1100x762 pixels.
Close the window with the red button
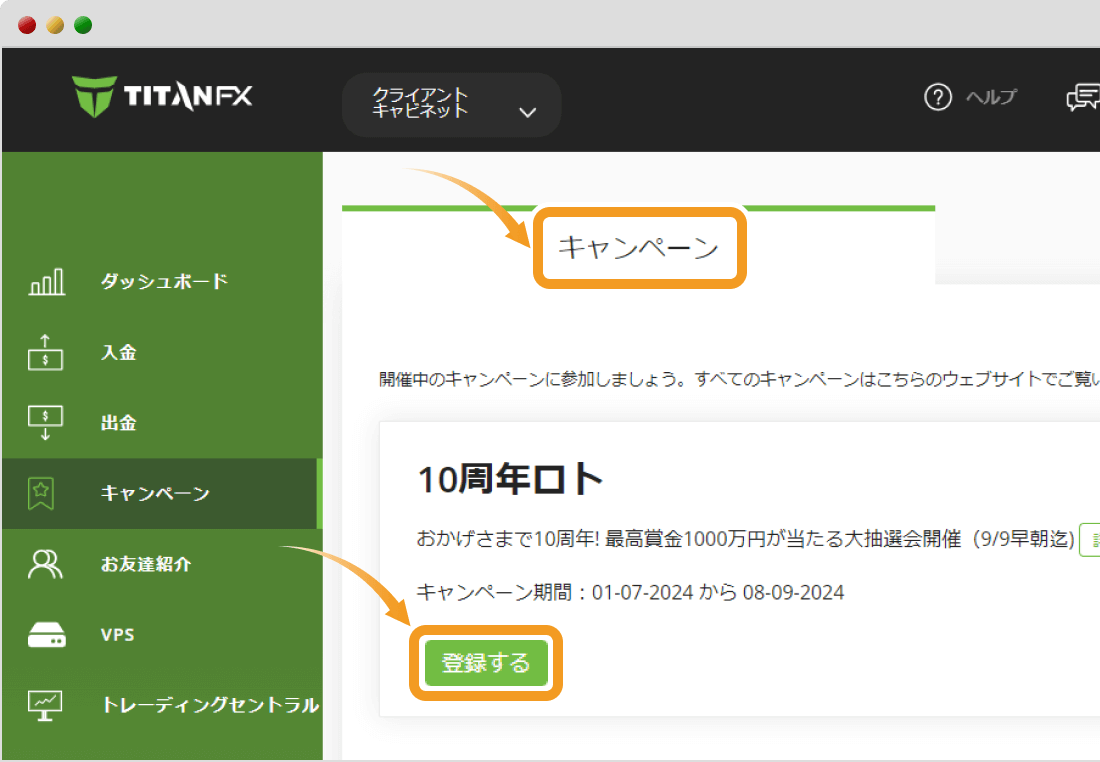tap(27, 25)
